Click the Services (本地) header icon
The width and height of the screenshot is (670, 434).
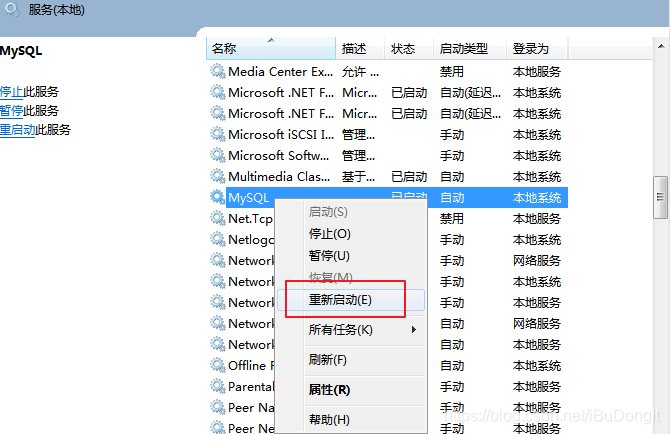coord(12,9)
